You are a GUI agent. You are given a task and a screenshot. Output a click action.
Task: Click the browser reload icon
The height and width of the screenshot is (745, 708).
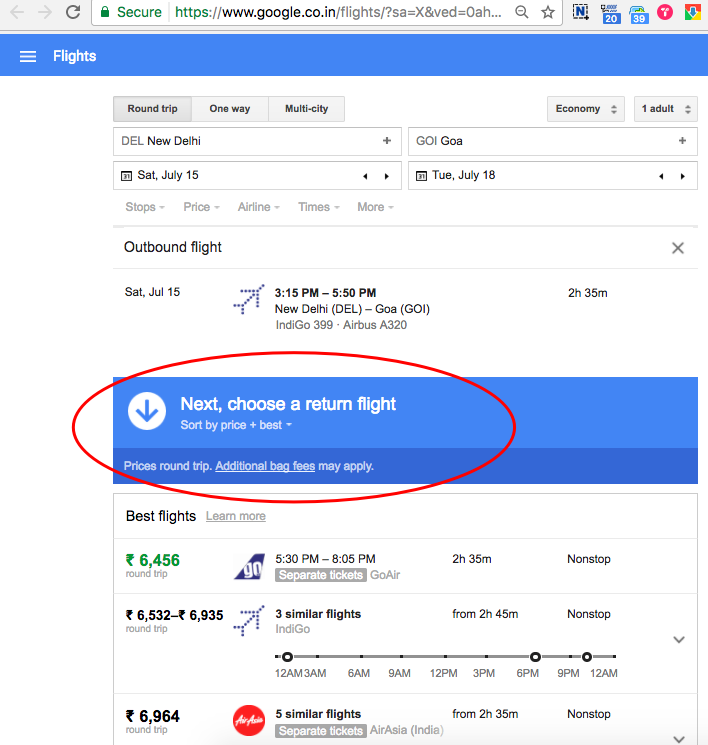73,13
